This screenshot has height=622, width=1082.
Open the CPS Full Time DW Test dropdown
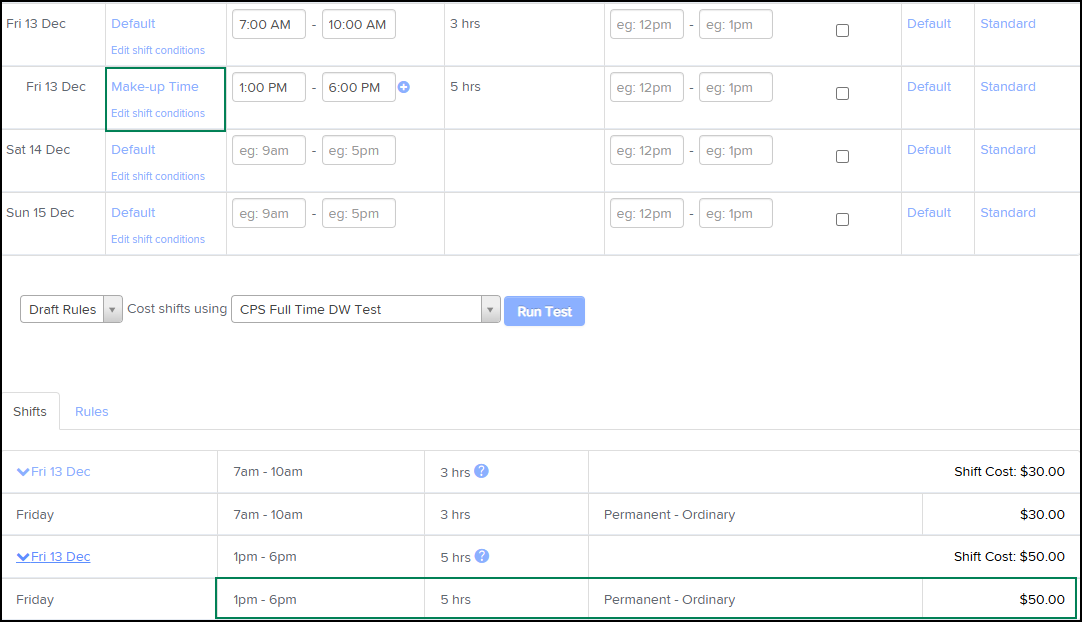pyautogui.click(x=365, y=309)
